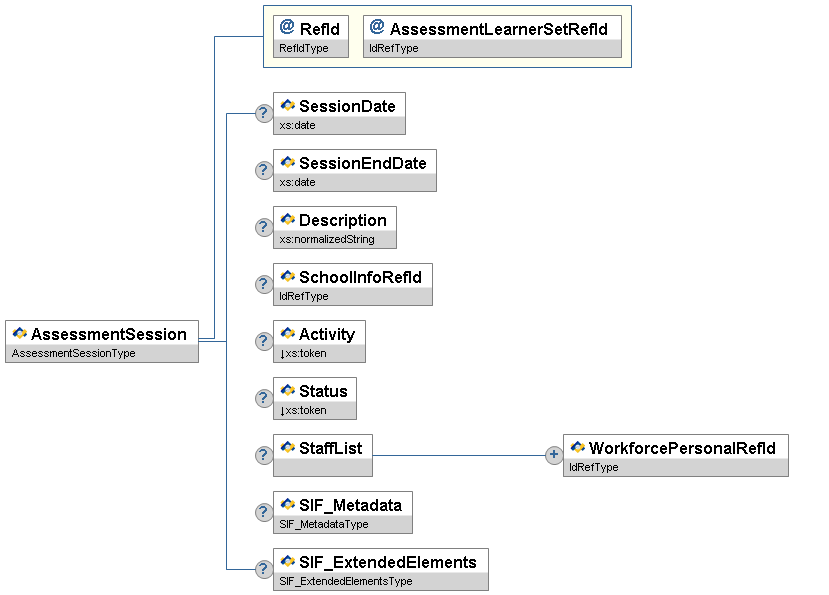Select the SIF_ExtendedElements element box
Screen dimensions: 829x595
[x=387, y=562]
